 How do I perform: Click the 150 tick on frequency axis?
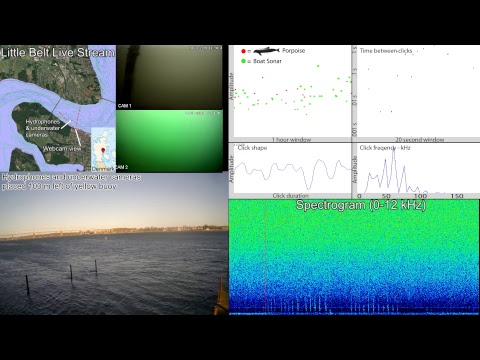click(457, 196)
